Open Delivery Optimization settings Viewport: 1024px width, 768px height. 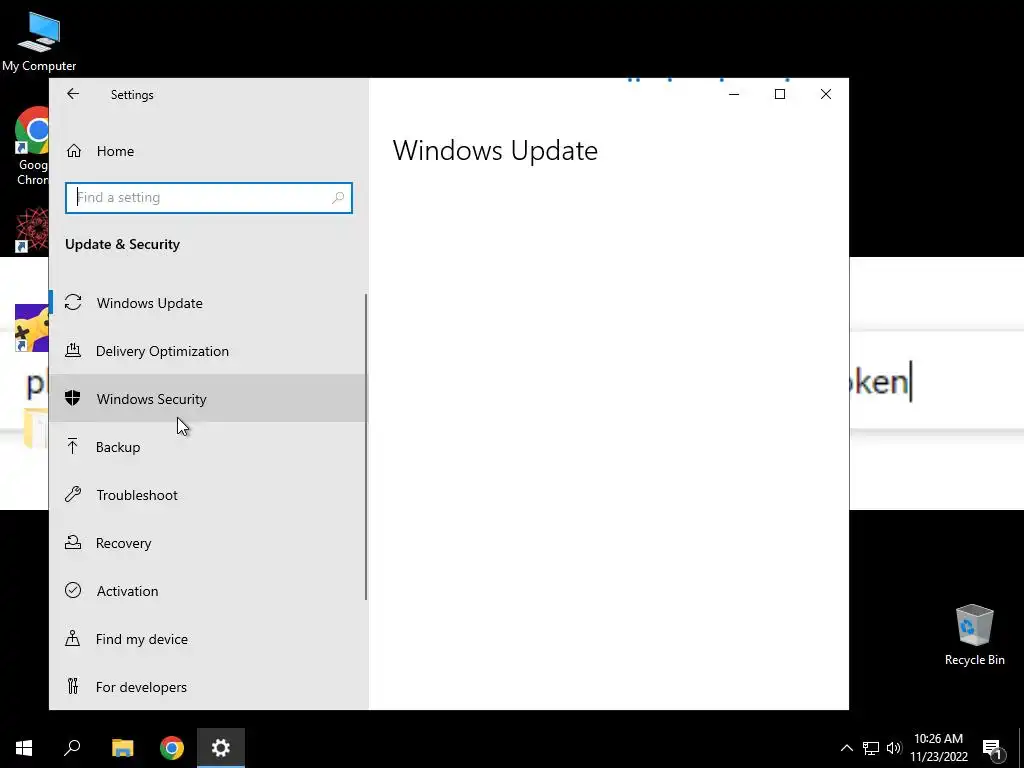[x=208, y=351]
